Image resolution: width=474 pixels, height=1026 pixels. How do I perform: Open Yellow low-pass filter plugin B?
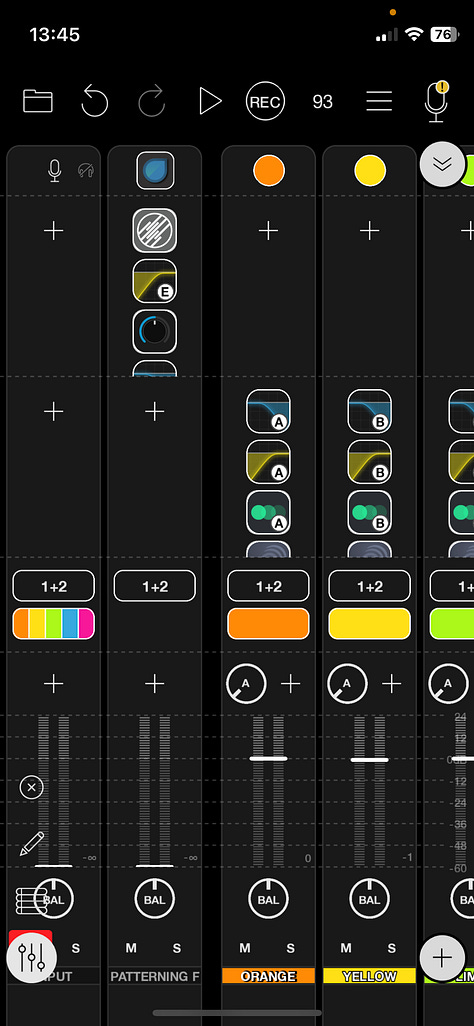click(x=370, y=412)
